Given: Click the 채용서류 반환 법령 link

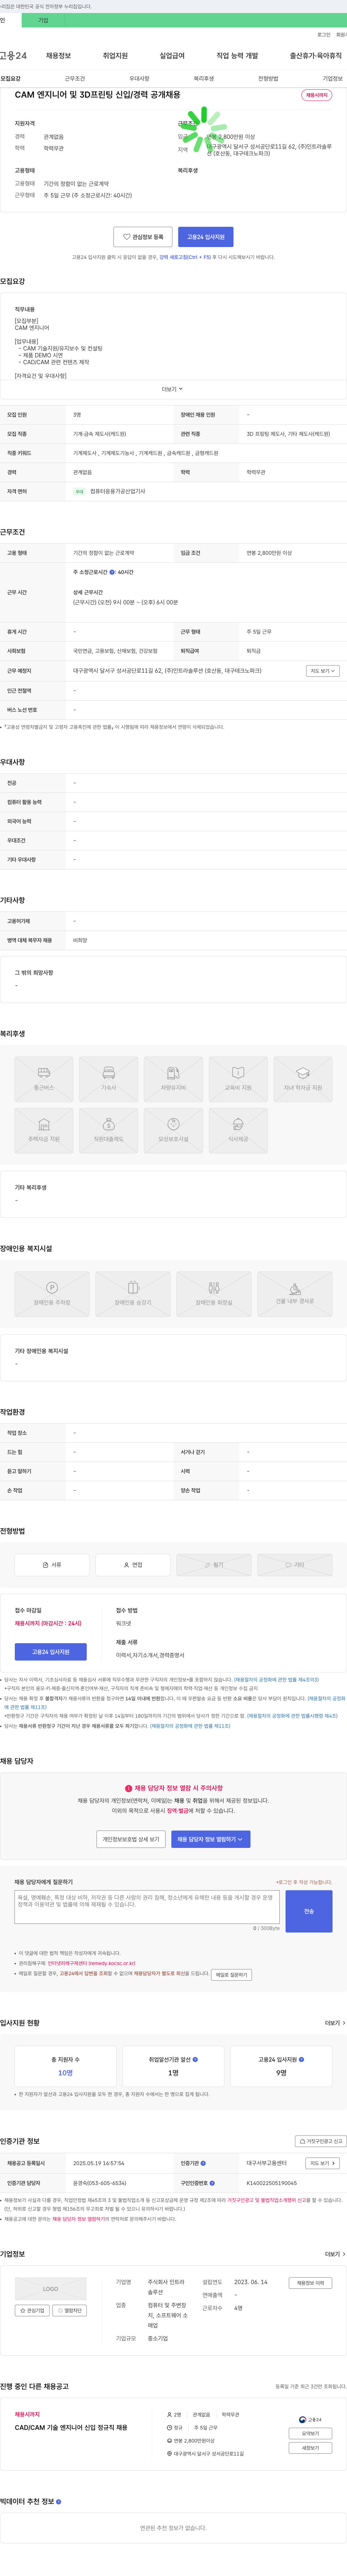Looking at the screenshot, I should pyautogui.click(x=190, y=1726).
